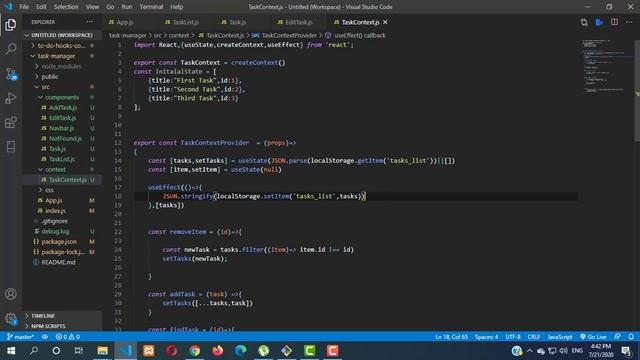Click the Split Editor icon
640x360 pixels.
point(614,22)
